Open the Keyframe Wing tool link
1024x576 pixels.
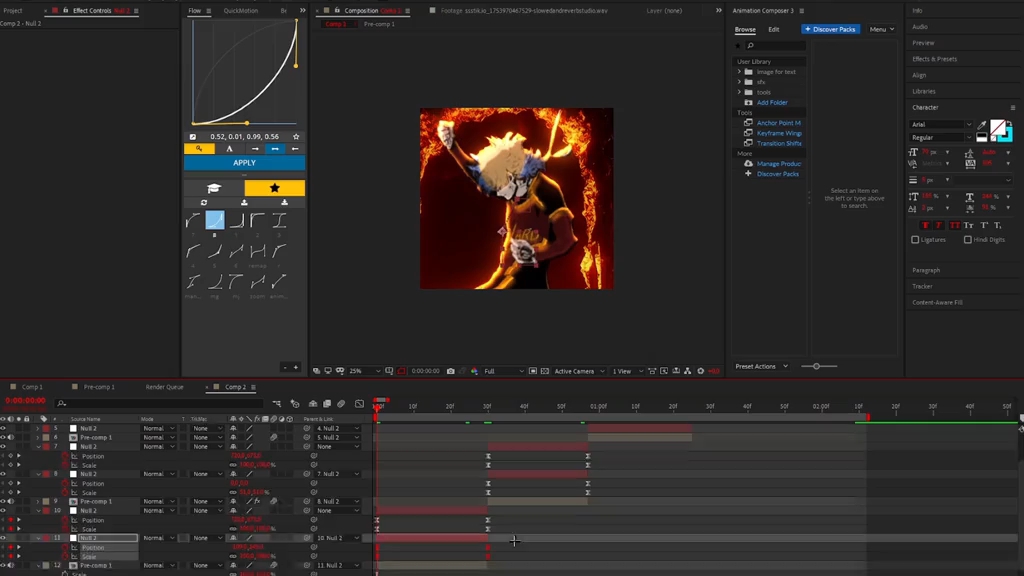tap(778, 133)
